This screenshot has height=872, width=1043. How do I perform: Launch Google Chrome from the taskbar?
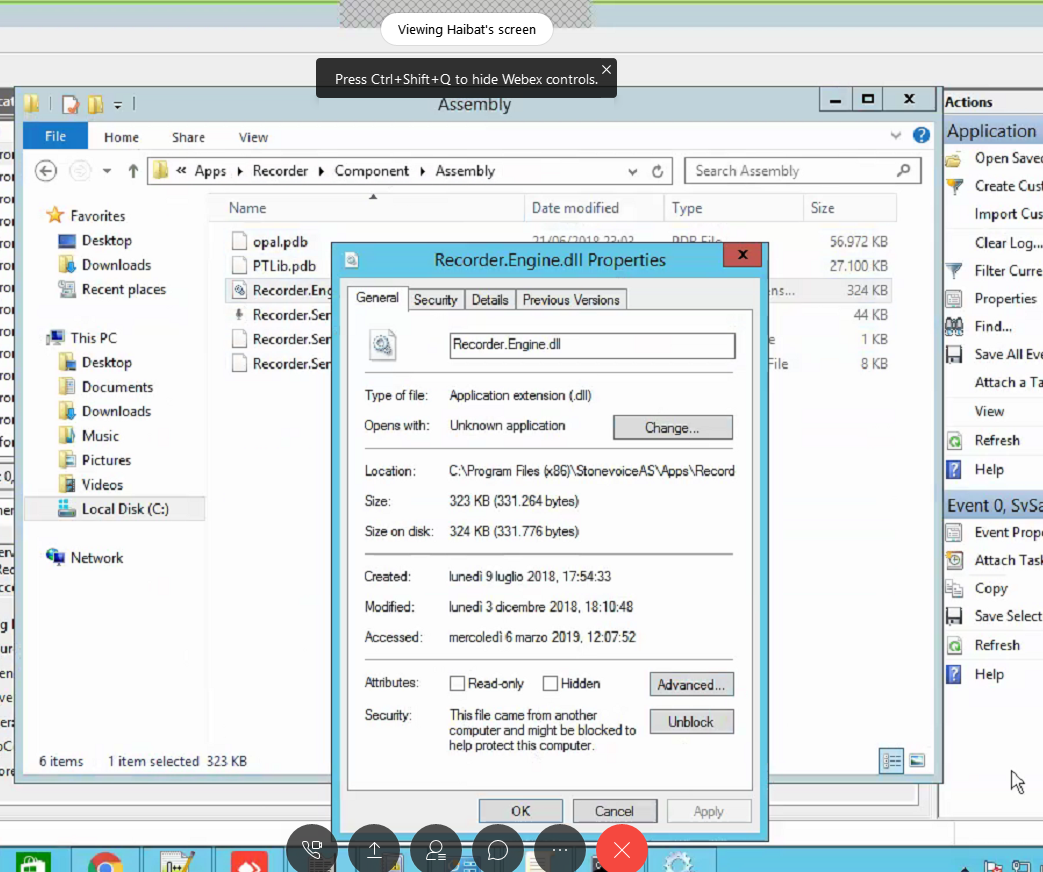(x=104, y=863)
